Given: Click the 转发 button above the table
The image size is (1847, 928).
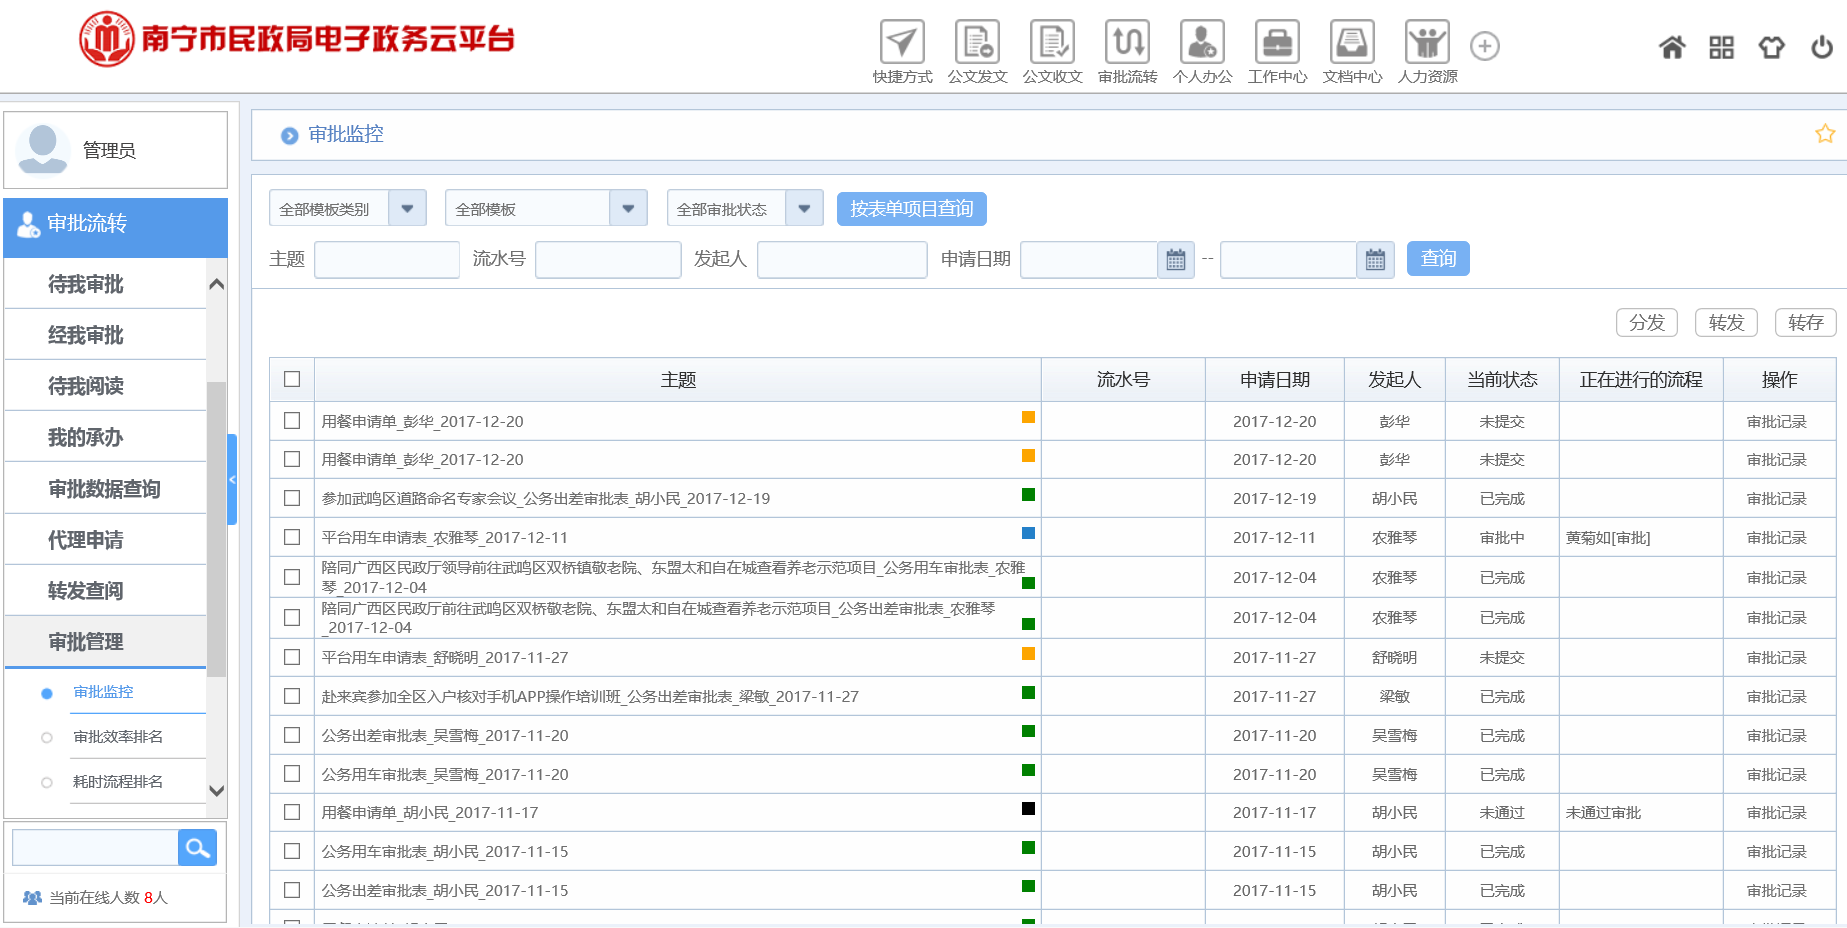Looking at the screenshot, I should coord(1726,323).
